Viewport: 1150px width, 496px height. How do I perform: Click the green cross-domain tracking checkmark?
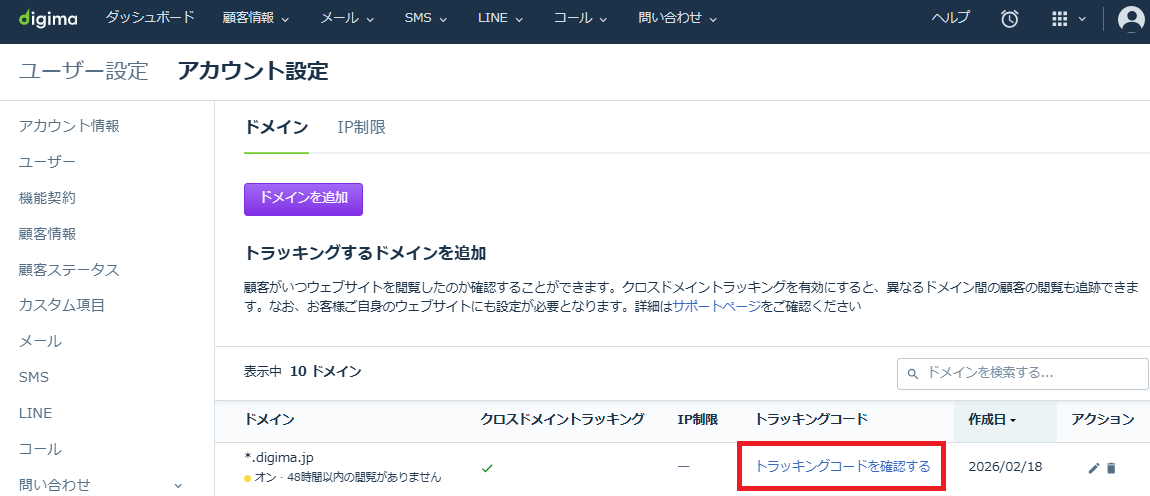coord(487,467)
